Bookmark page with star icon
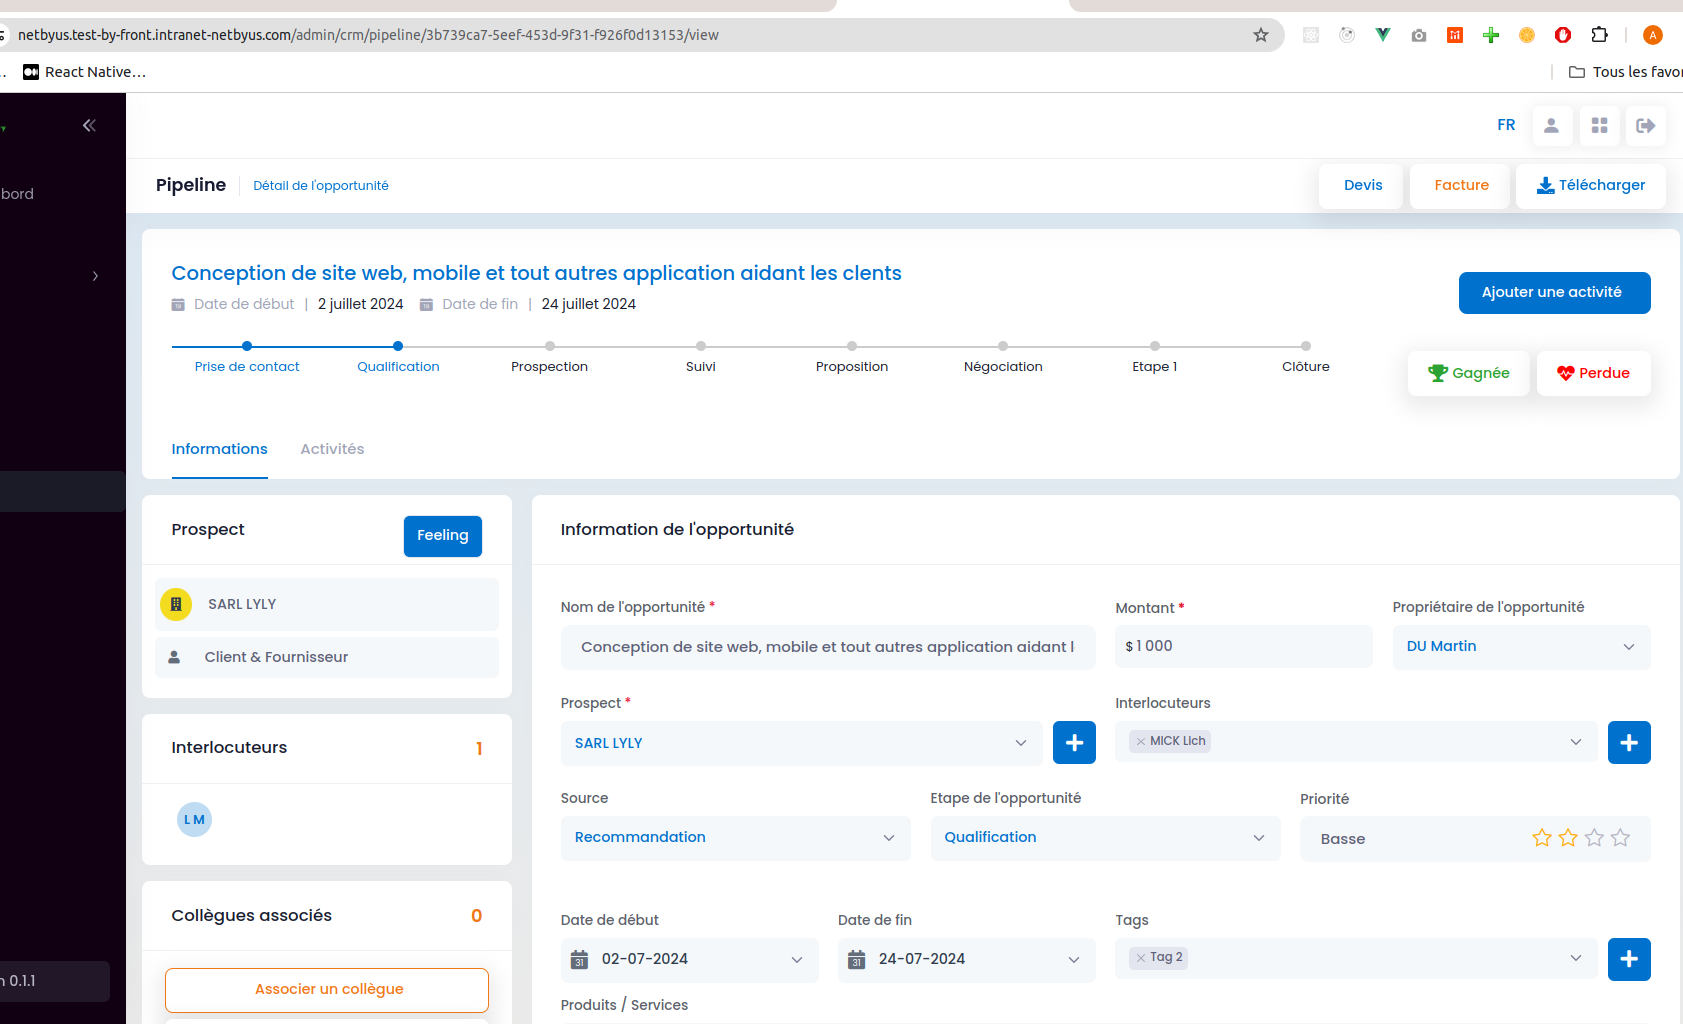Viewport: 1683px width, 1024px height. 1261,35
